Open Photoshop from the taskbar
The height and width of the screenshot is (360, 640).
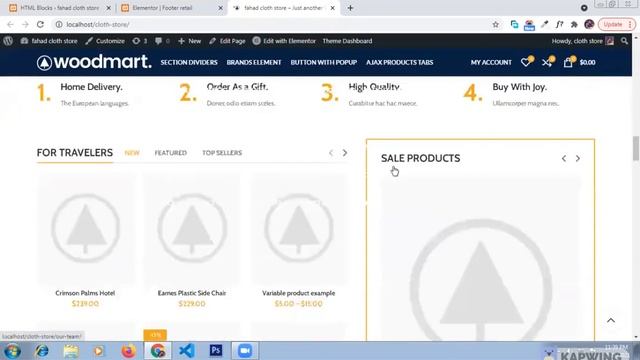216,350
